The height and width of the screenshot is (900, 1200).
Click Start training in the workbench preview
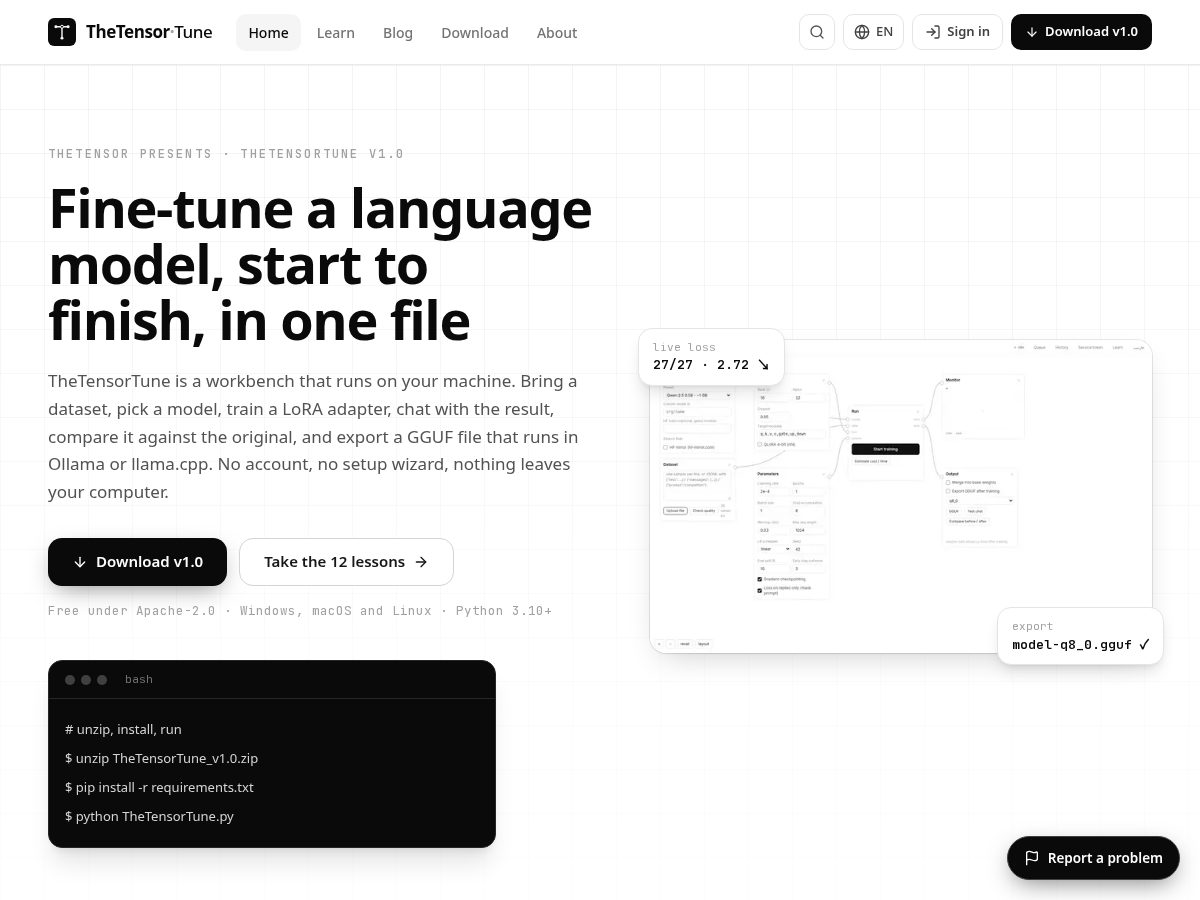coord(885,449)
